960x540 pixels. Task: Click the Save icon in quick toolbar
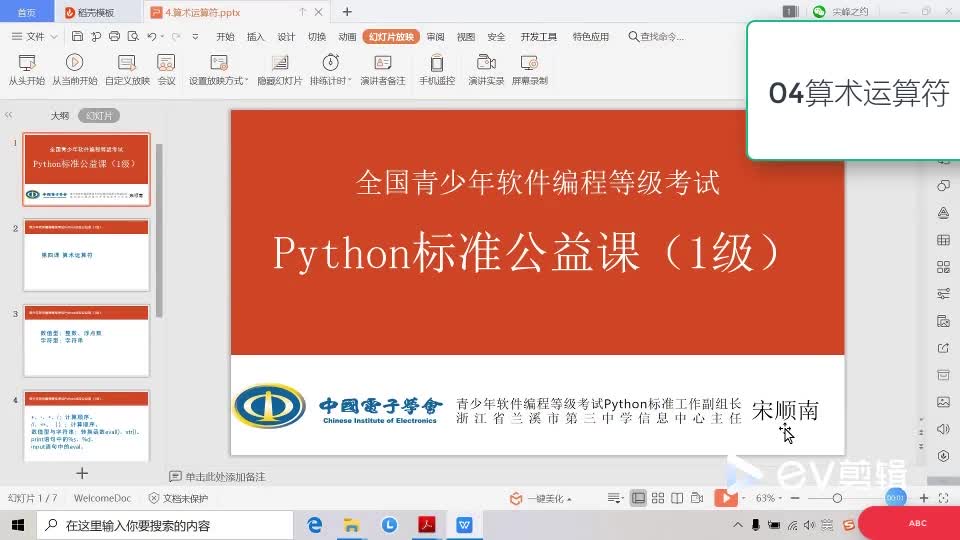[77, 37]
